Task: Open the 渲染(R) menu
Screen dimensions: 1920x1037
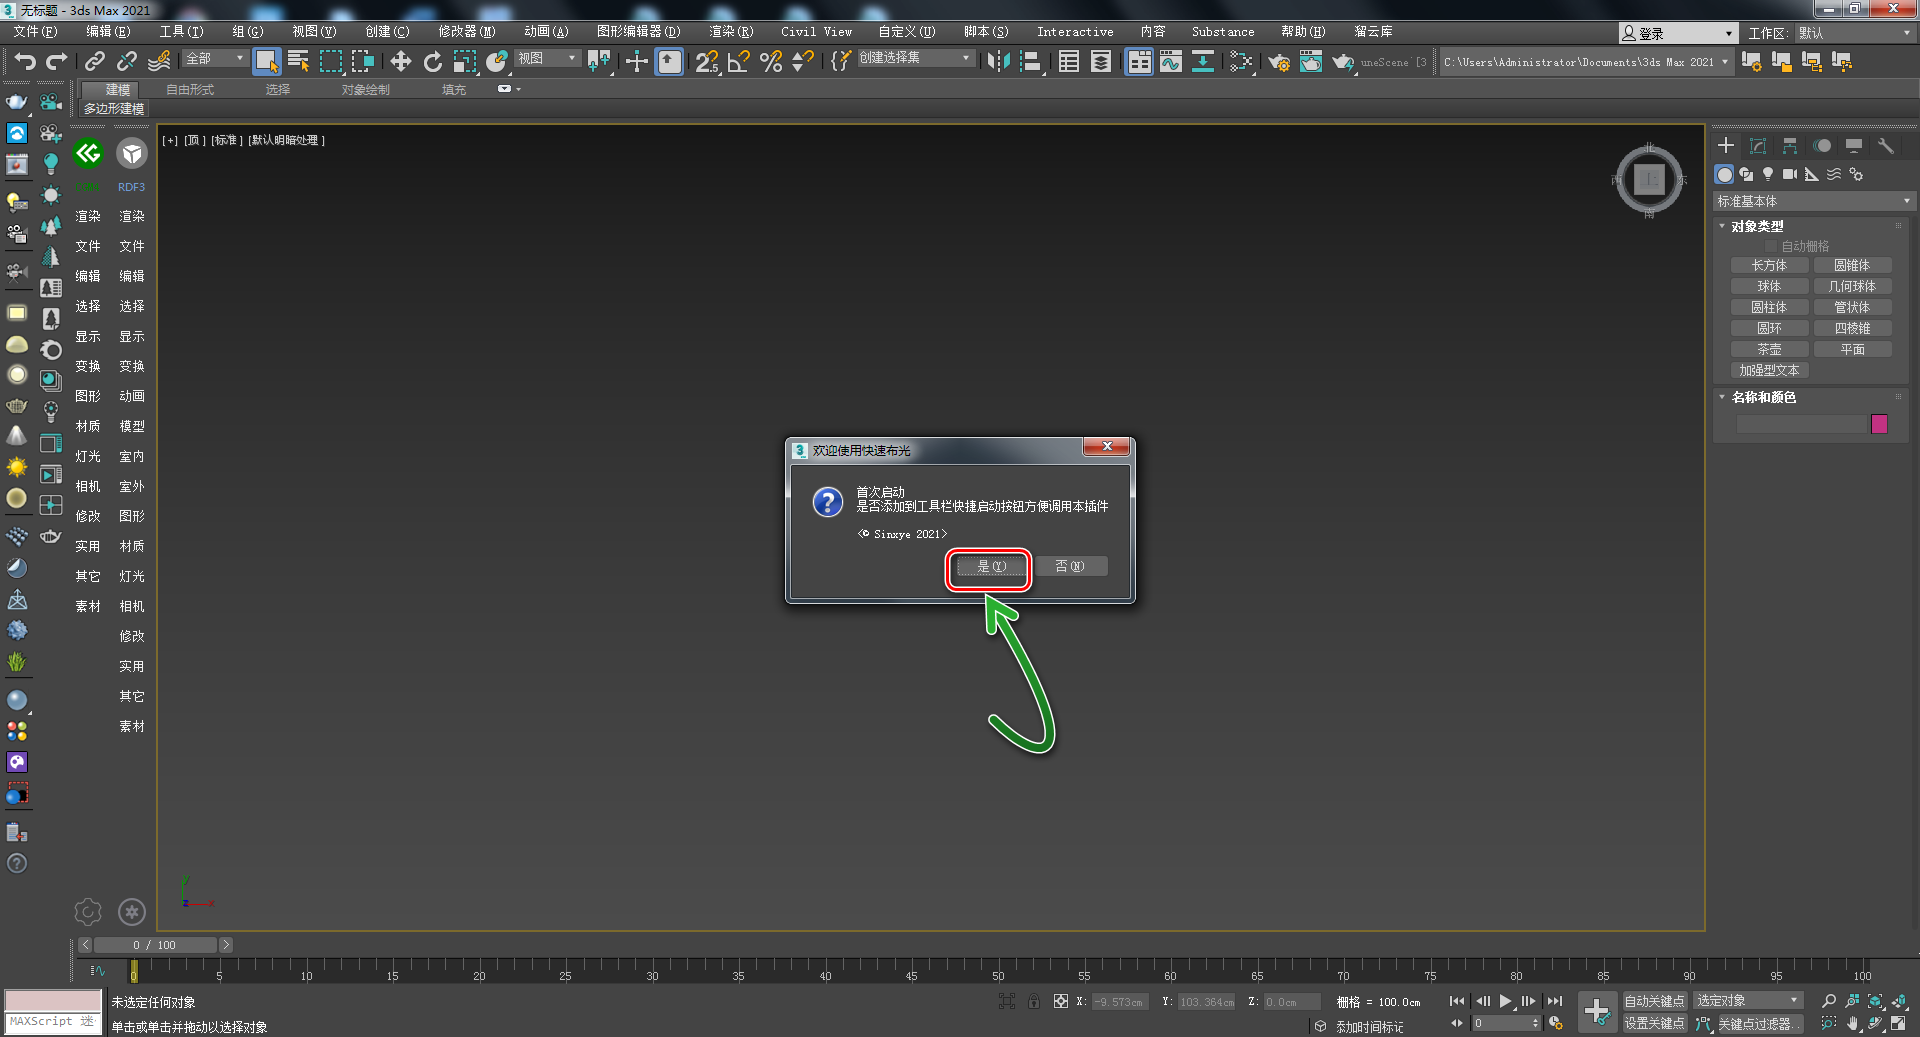Action: tap(730, 32)
